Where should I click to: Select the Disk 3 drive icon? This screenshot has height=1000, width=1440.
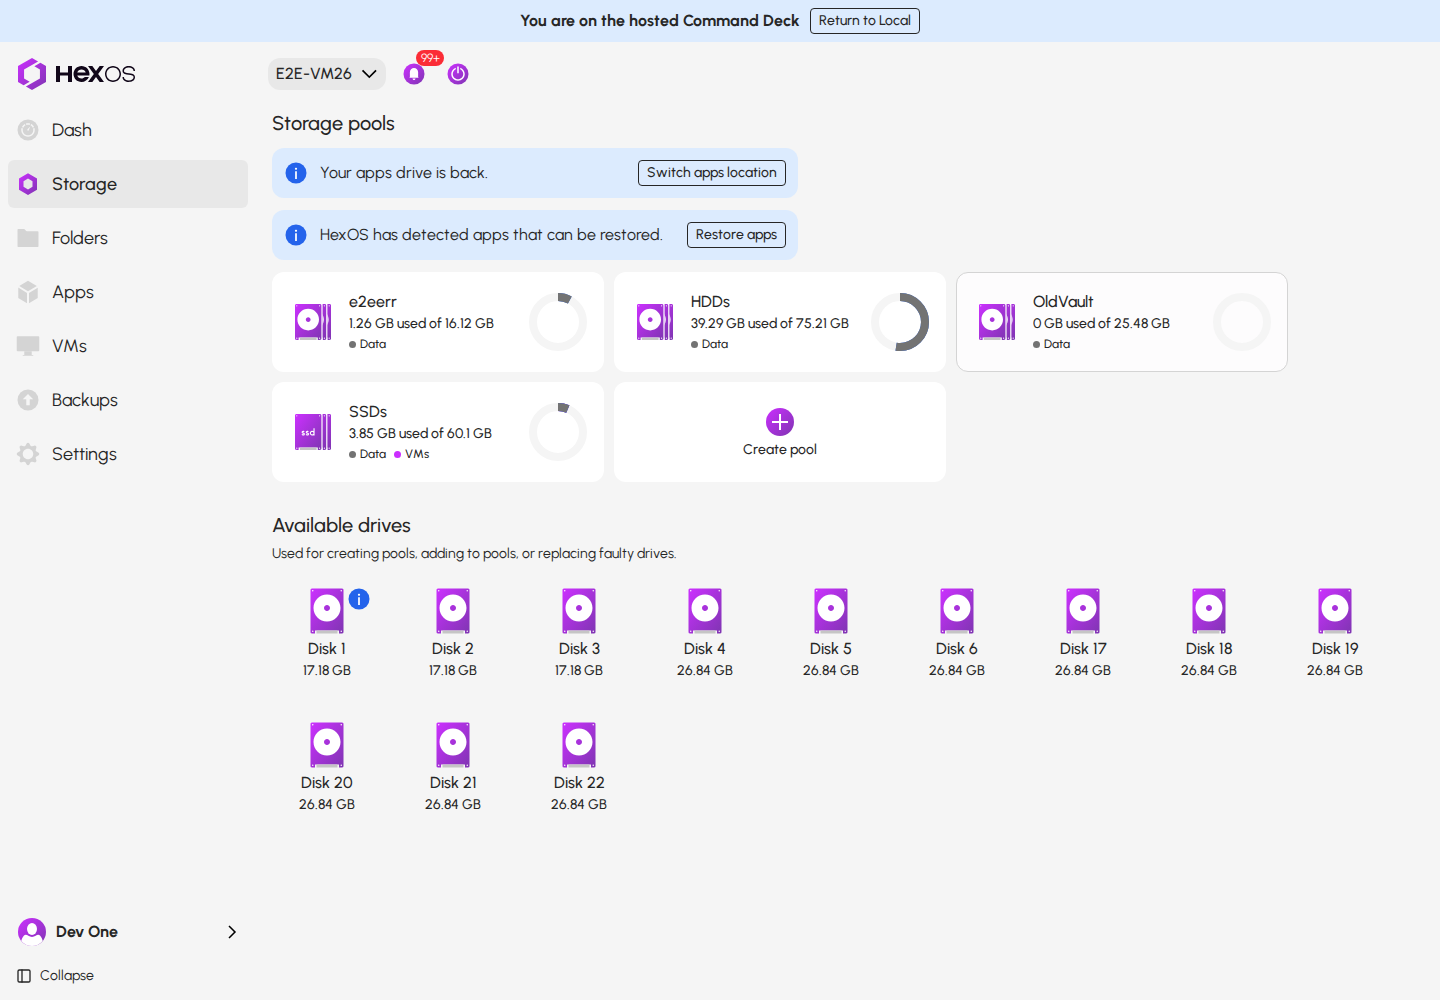coord(579,611)
